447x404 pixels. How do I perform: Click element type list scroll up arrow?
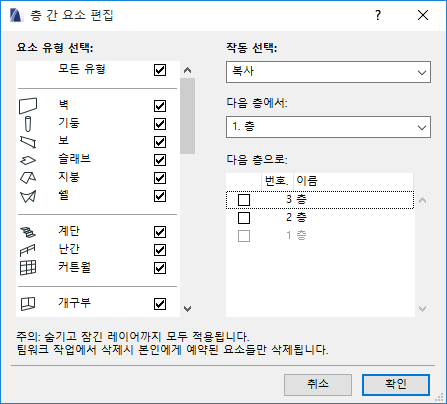[x=188, y=70]
